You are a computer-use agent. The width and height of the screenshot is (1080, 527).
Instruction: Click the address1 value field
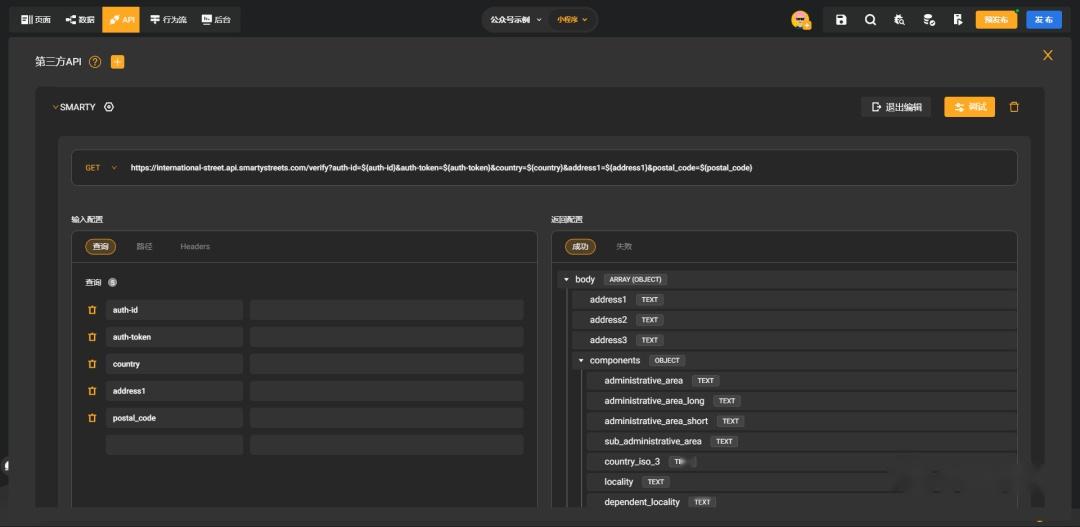[386, 391]
